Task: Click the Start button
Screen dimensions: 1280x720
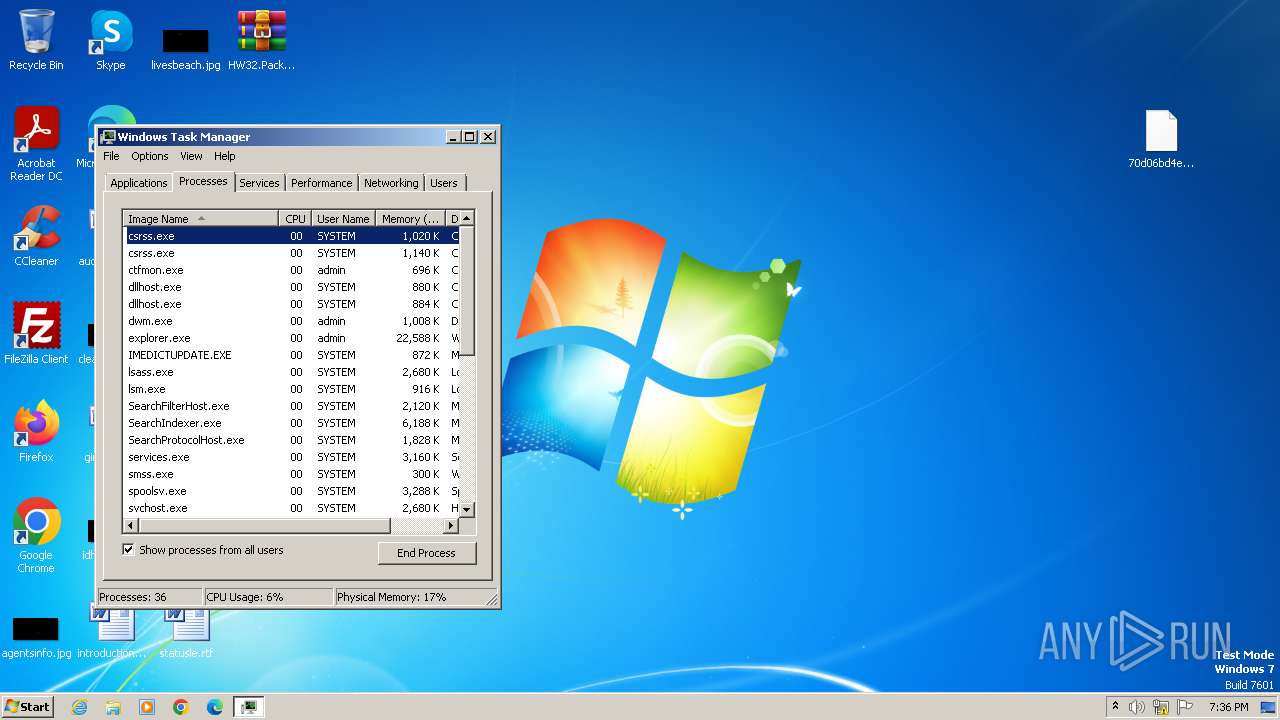Action: click(x=27, y=706)
